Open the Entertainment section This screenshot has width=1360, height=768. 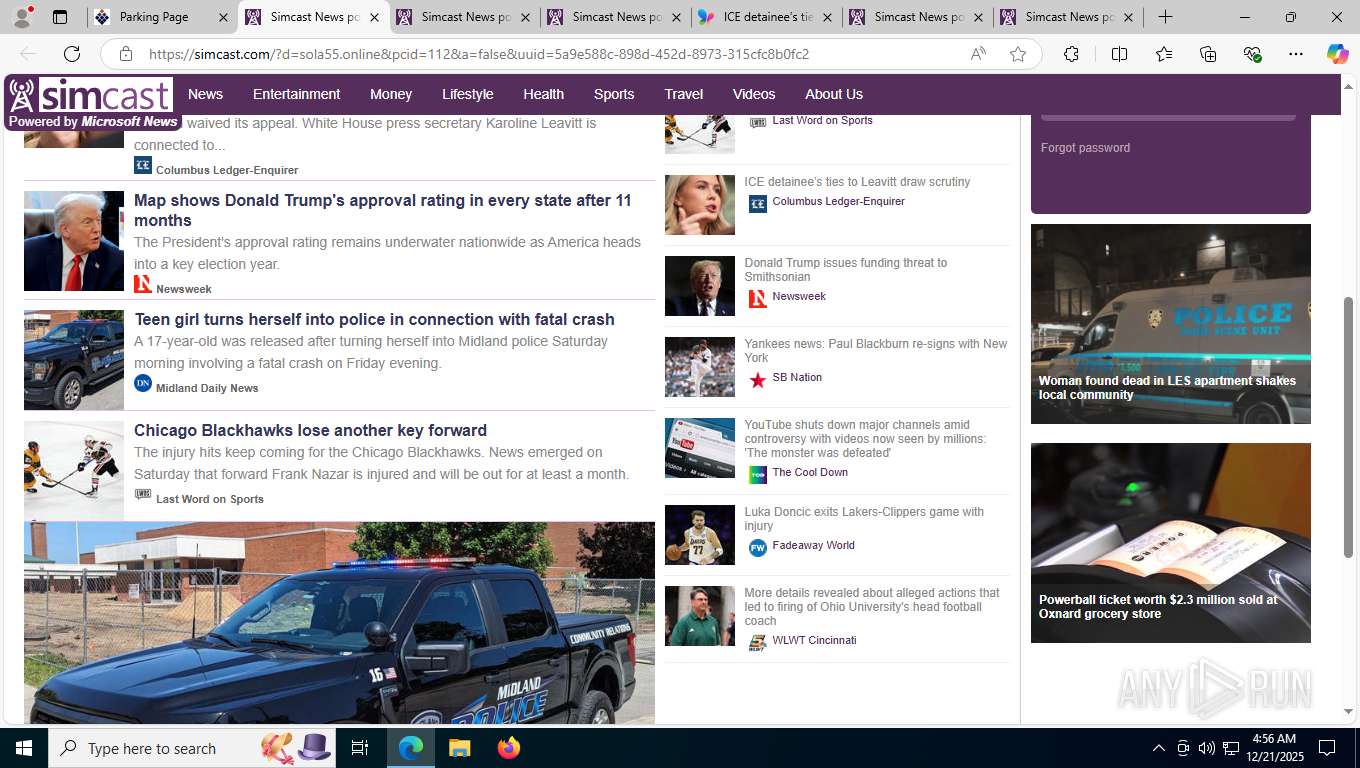(296, 94)
